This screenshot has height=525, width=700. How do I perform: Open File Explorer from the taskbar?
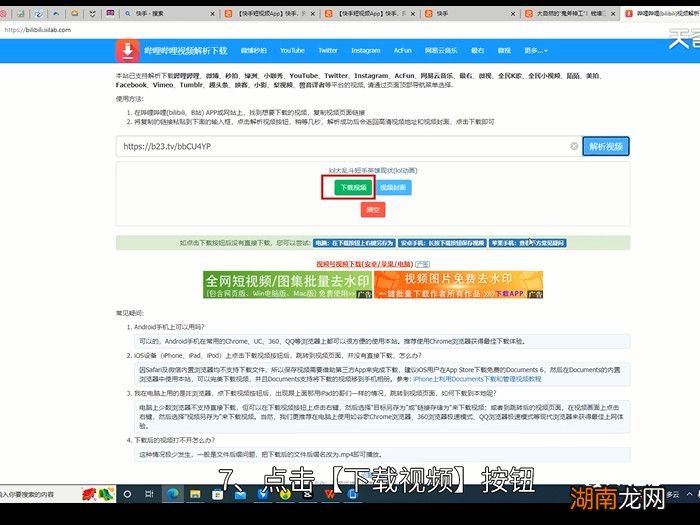(195, 494)
